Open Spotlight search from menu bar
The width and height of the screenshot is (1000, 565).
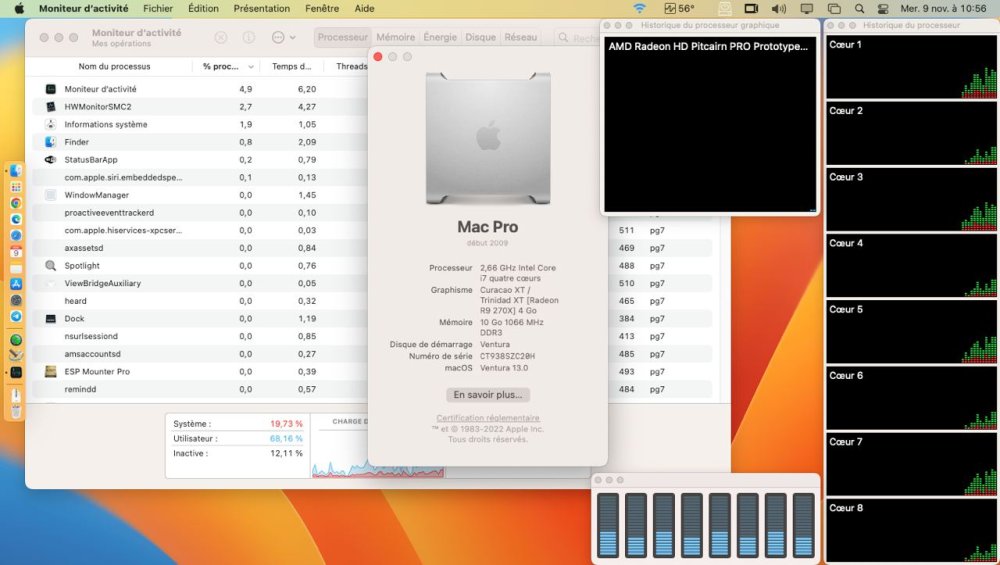(x=860, y=8)
